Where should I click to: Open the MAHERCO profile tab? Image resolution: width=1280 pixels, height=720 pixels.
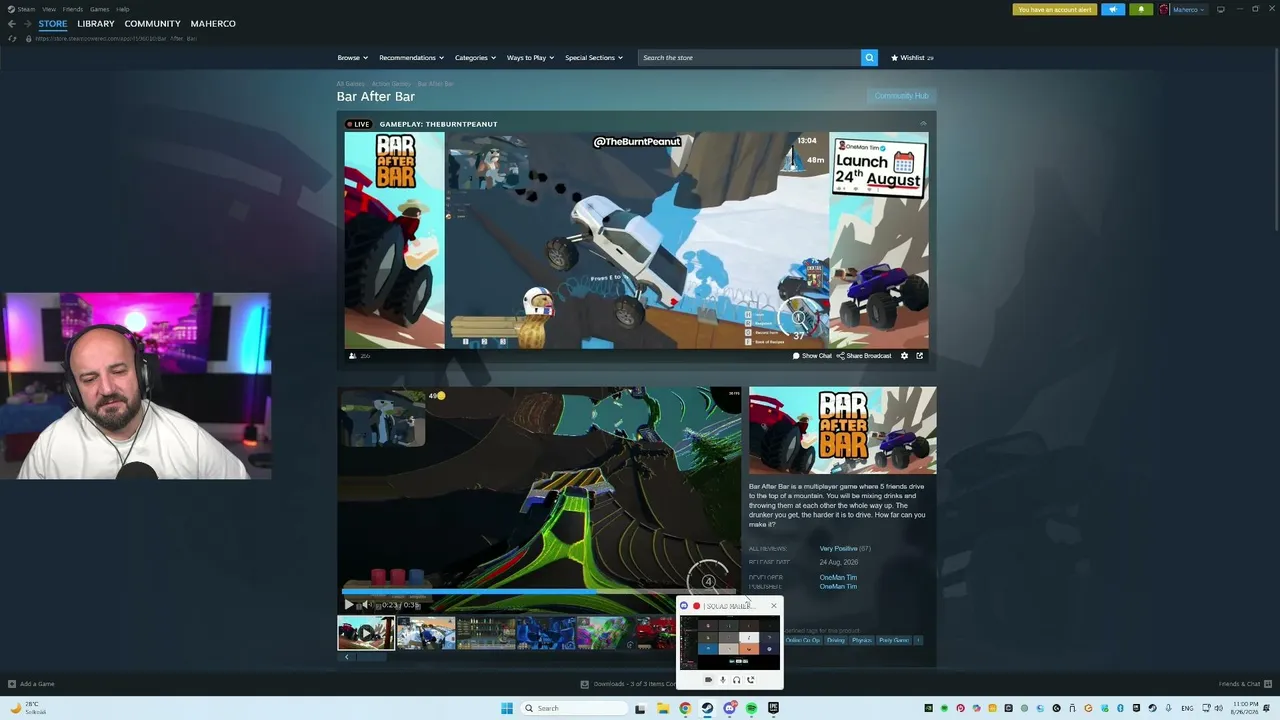(x=213, y=24)
